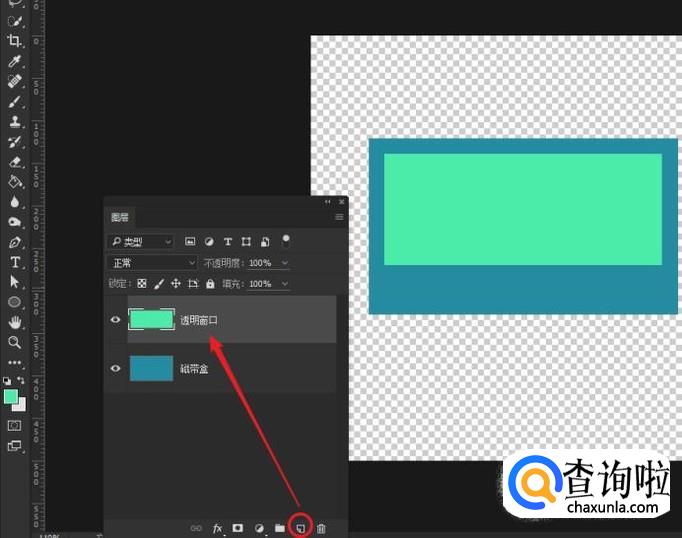This screenshot has width=682, height=538.
Task: Select the Quick Selection tool
Action: pyautogui.click(x=14, y=21)
